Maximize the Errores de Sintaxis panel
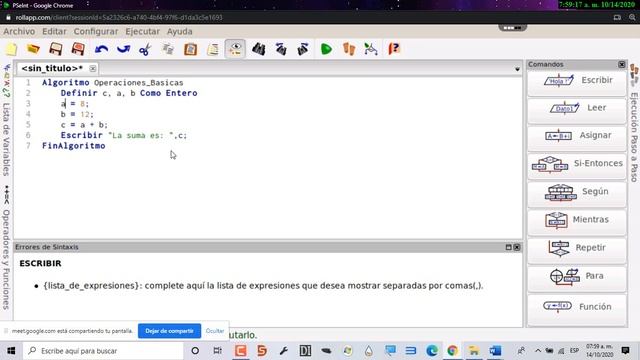Viewport: 640px width, 360px height. pos(509,247)
